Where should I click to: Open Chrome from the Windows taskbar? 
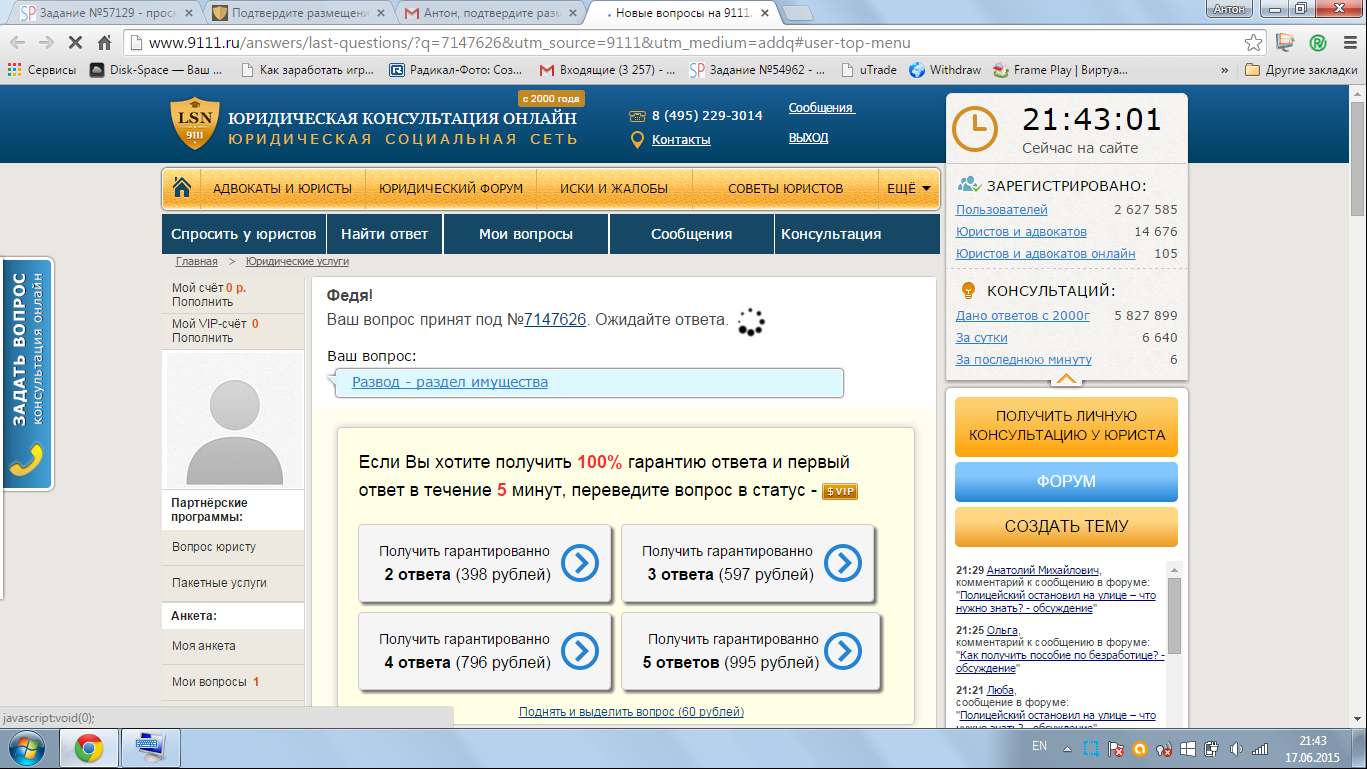click(x=89, y=748)
